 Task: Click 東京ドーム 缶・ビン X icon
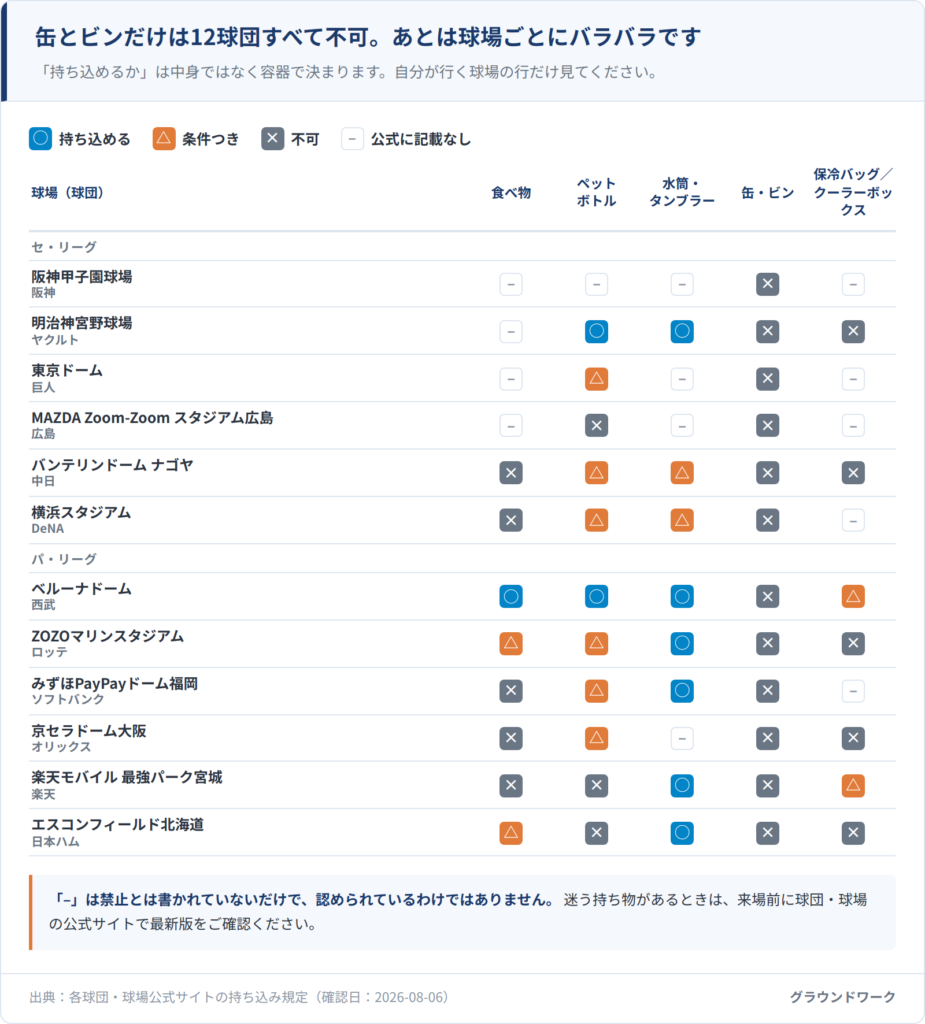click(x=768, y=379)
